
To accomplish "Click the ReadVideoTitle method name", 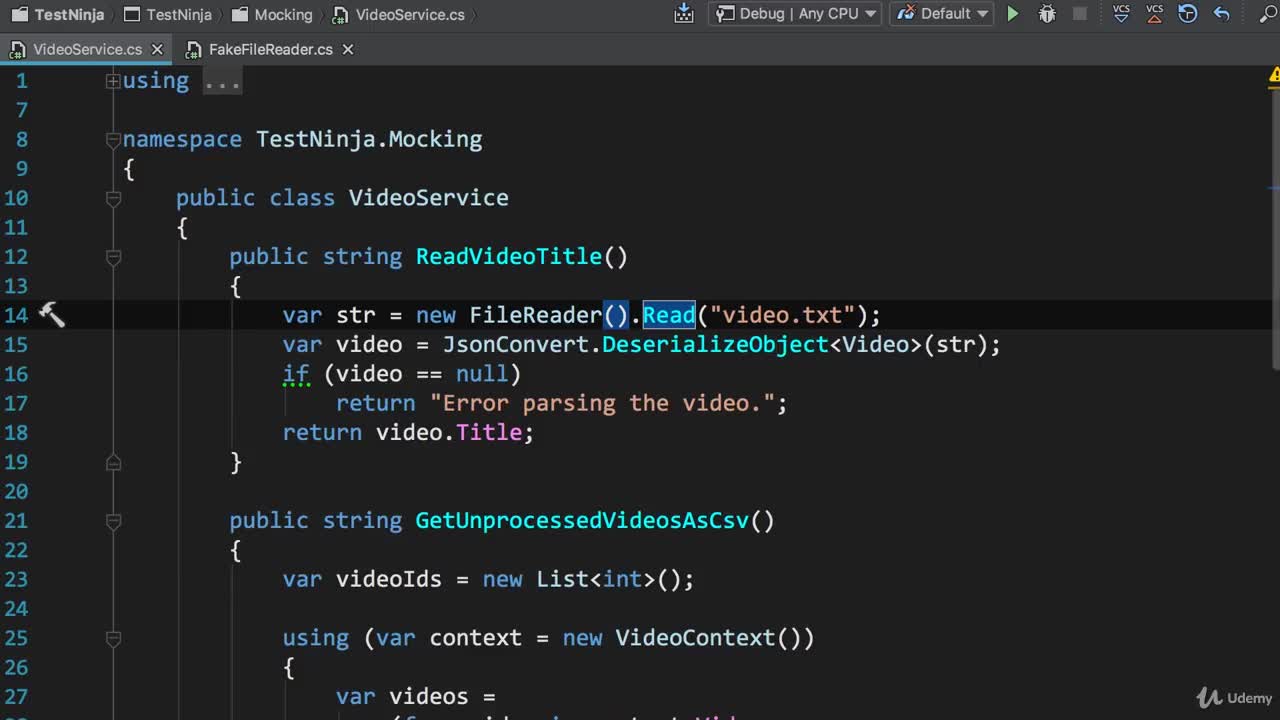I will point(509,257).
